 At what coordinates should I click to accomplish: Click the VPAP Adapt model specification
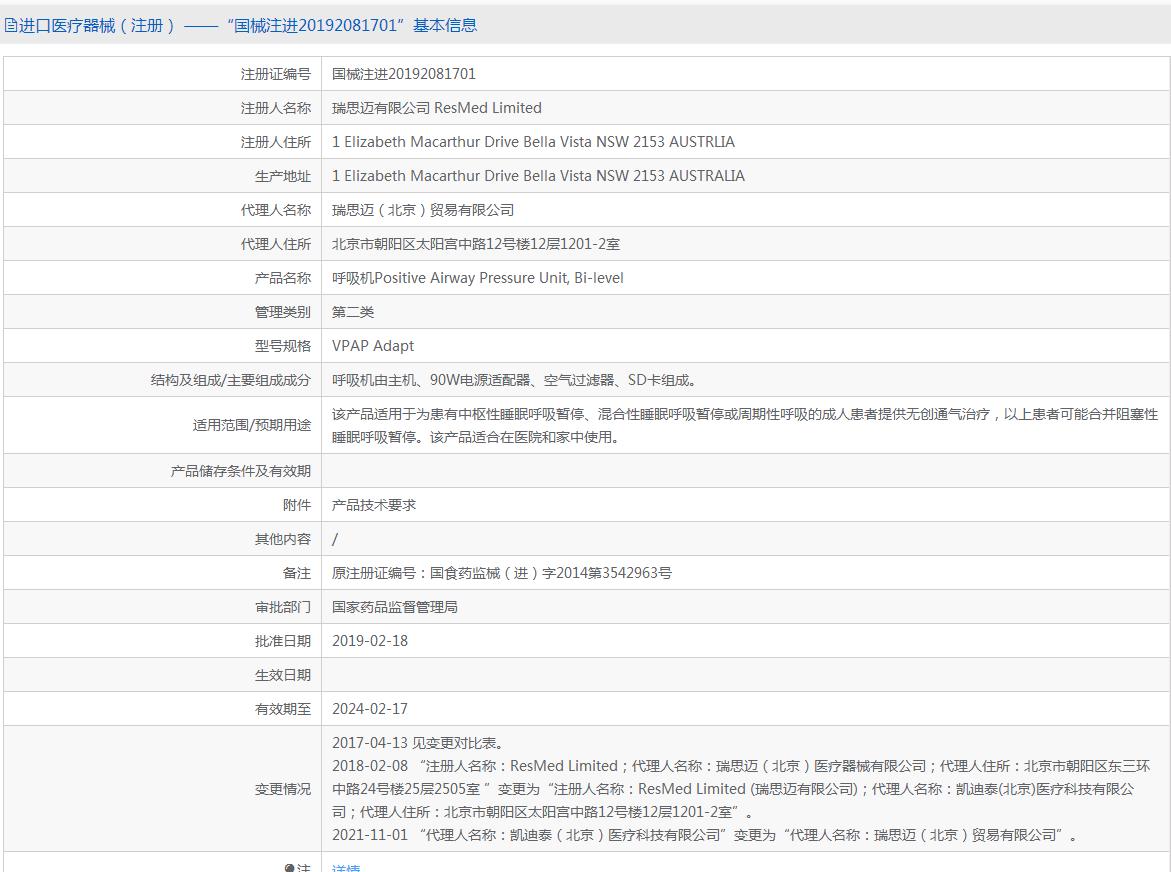373,346
